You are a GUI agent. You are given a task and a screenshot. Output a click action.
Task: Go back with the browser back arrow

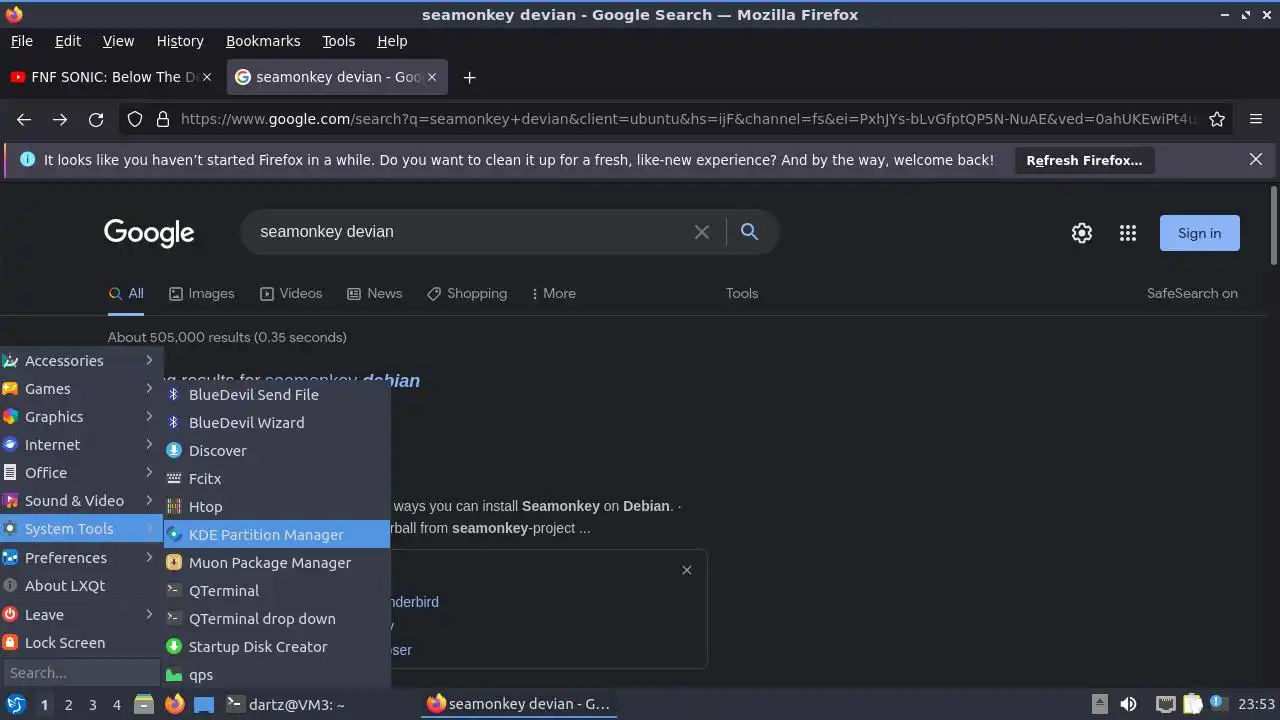pyautogui.click(x=24, y=119)
